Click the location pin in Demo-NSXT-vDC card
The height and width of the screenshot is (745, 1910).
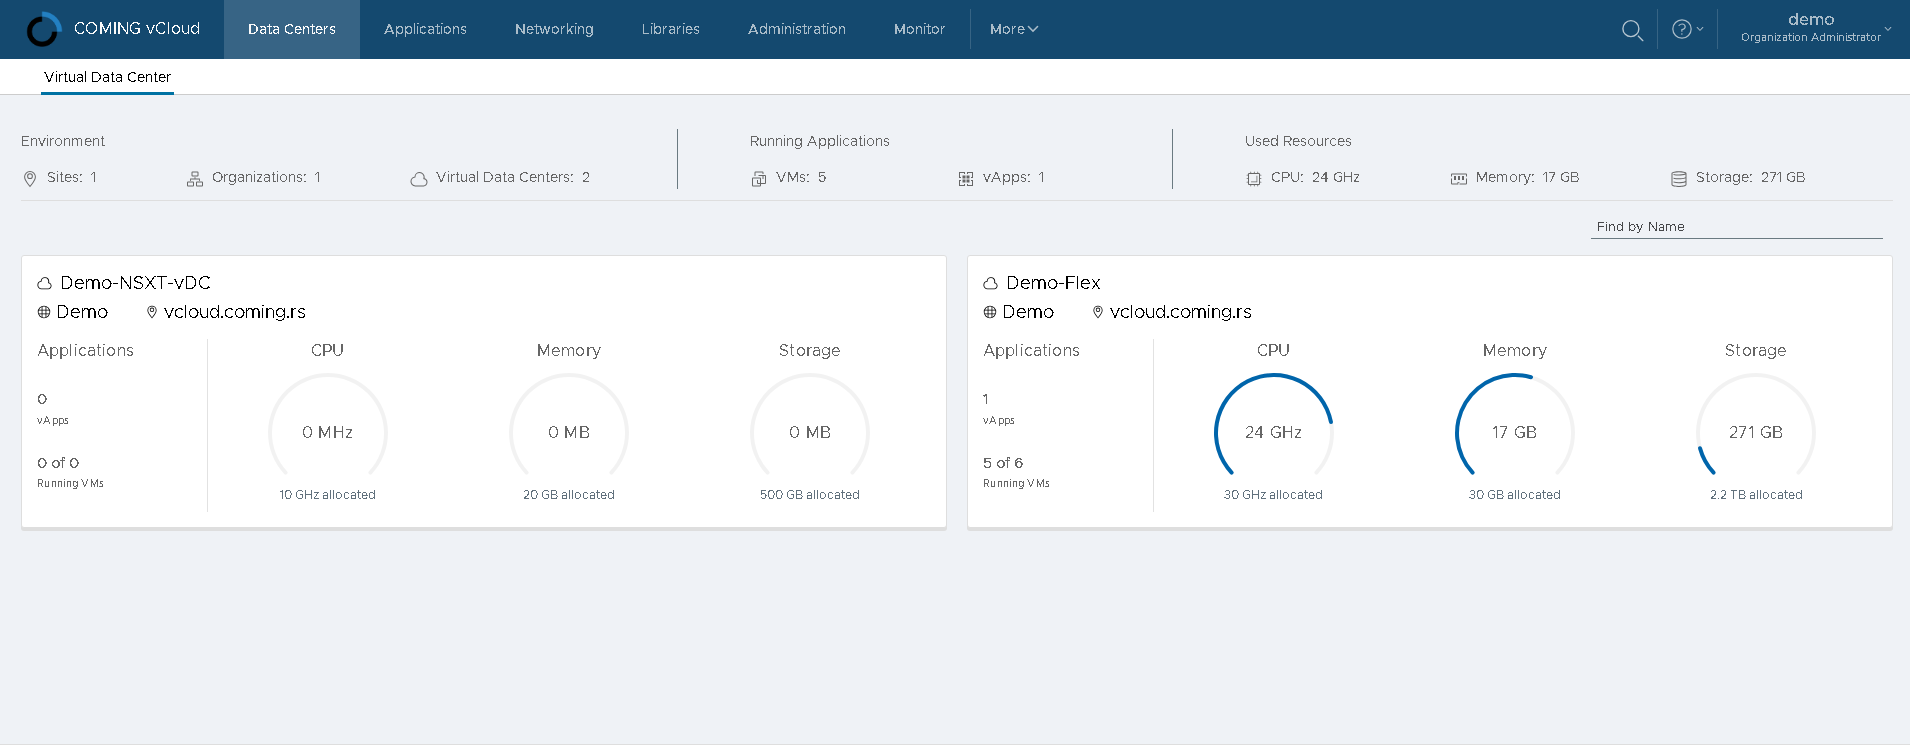point(152,312)
